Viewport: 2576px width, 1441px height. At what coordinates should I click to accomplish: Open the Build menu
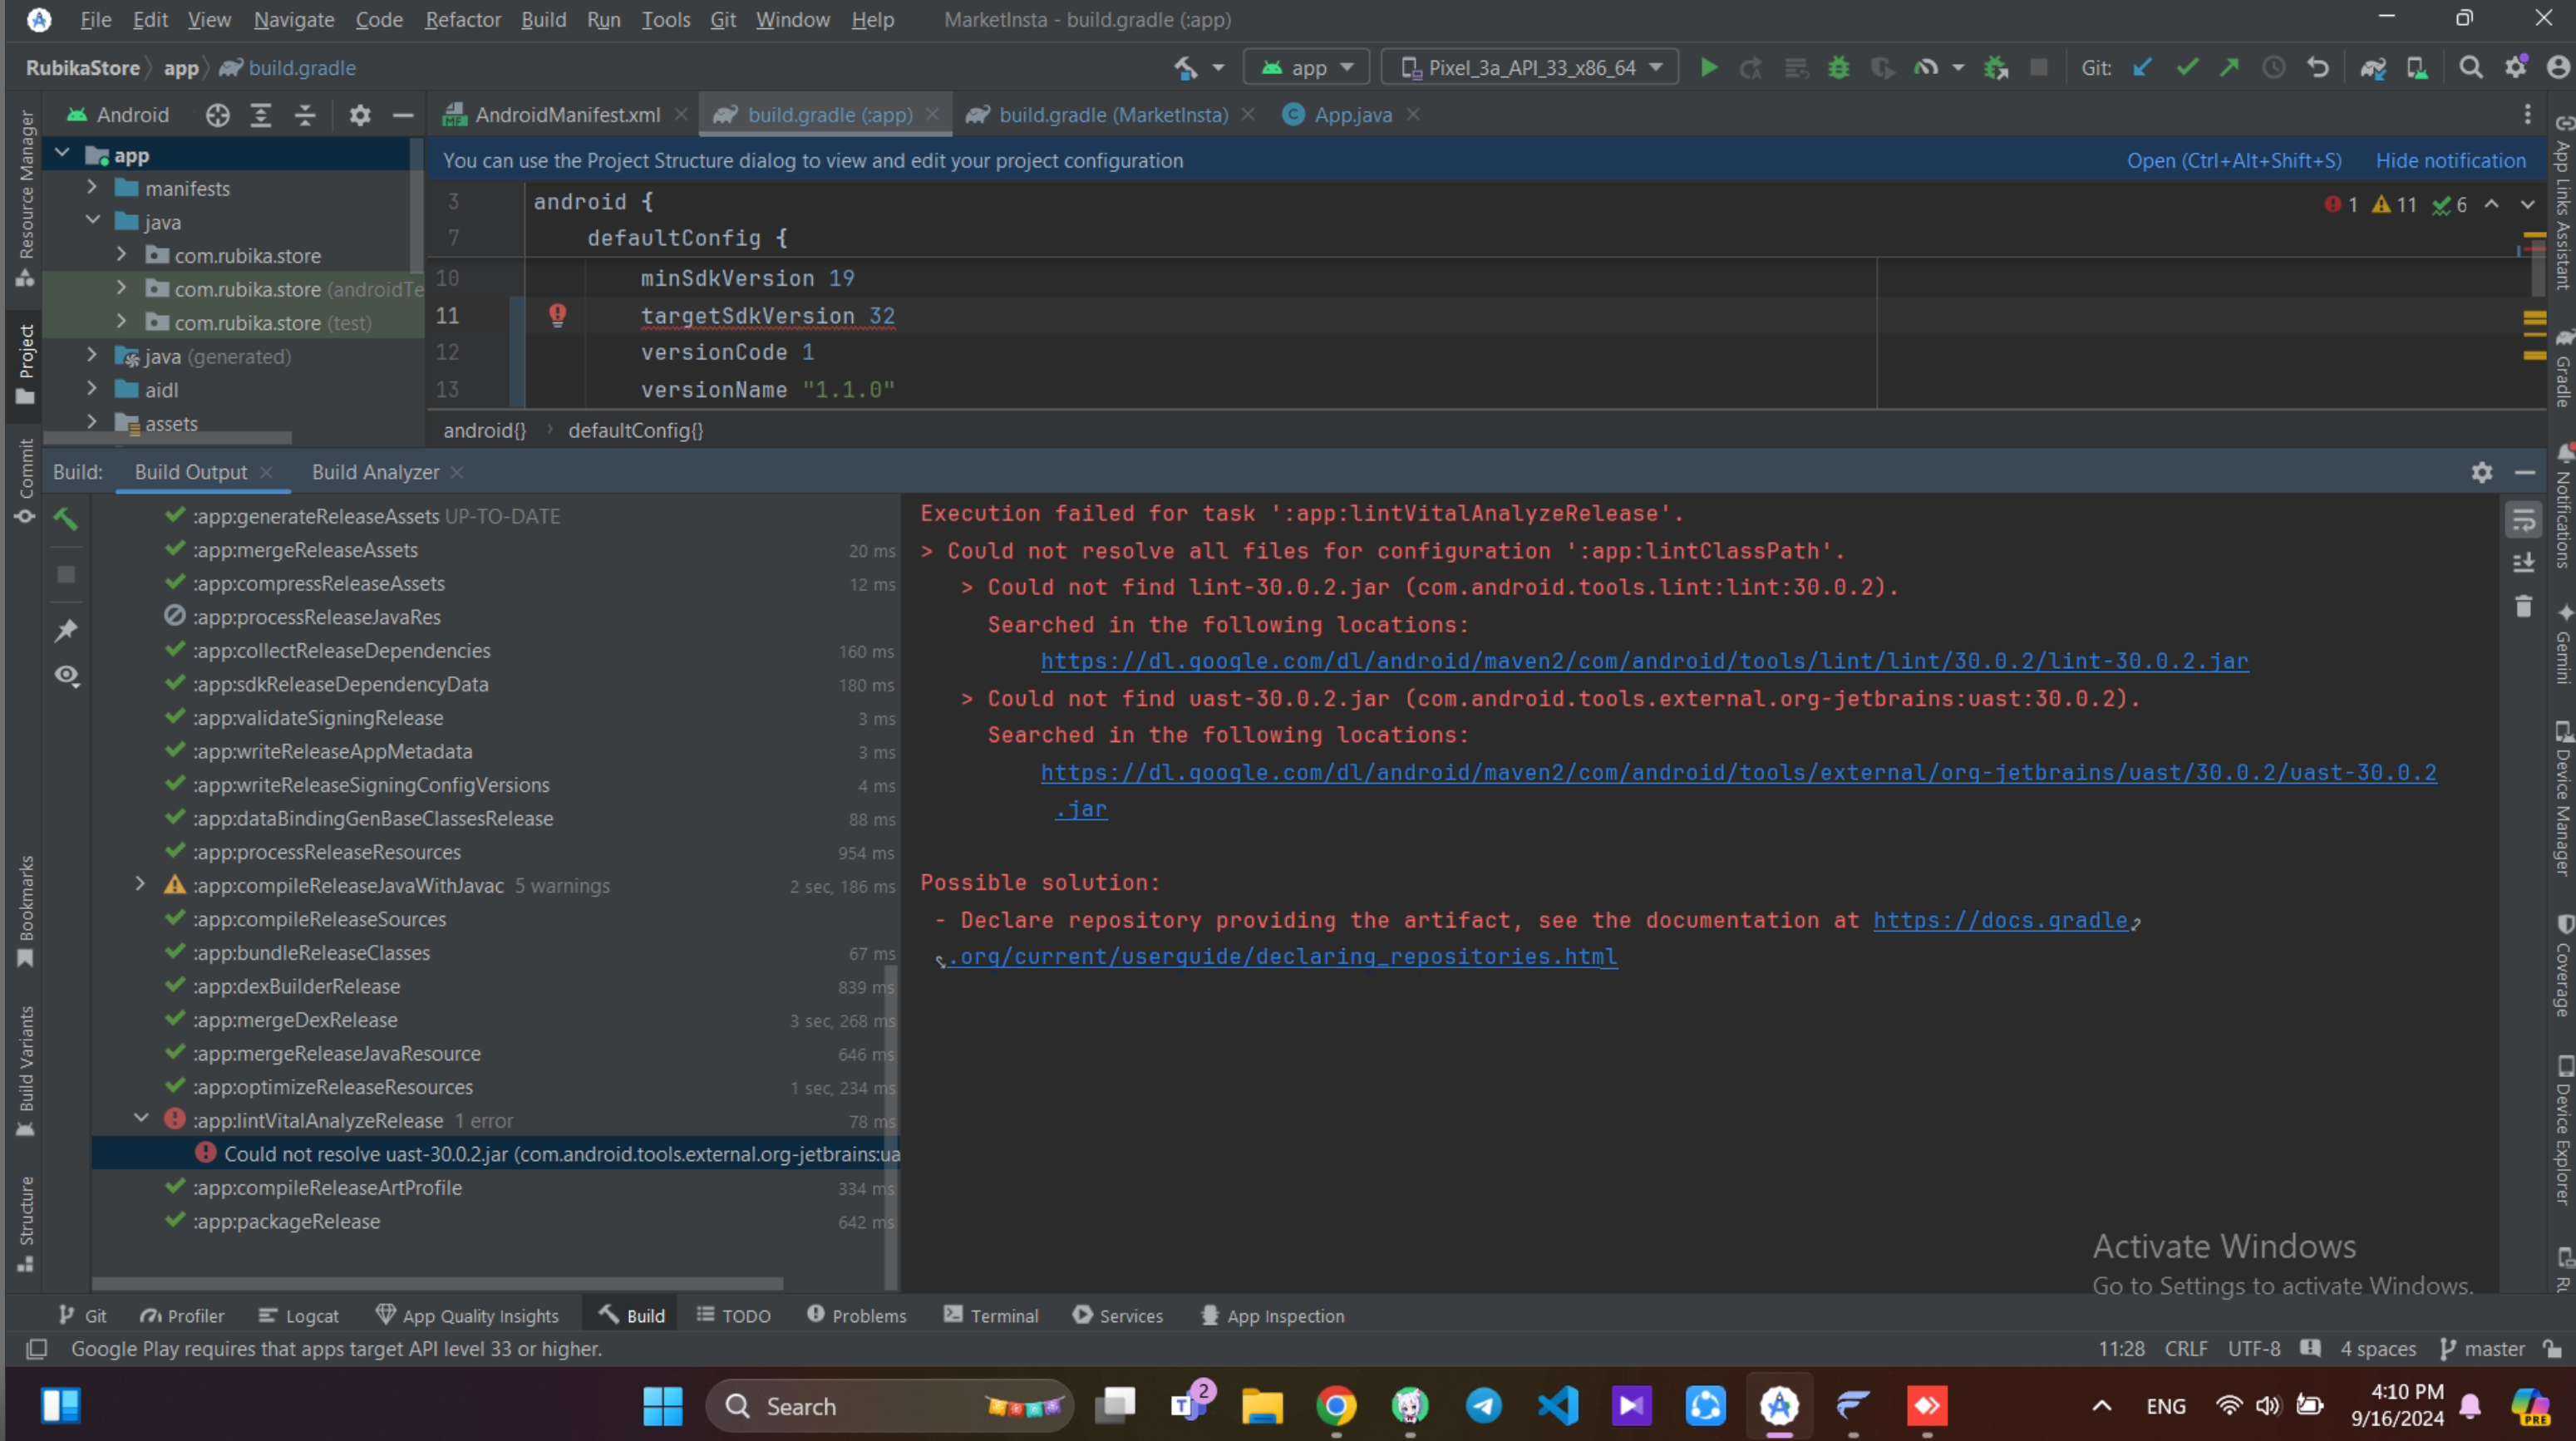click(543, 19)
